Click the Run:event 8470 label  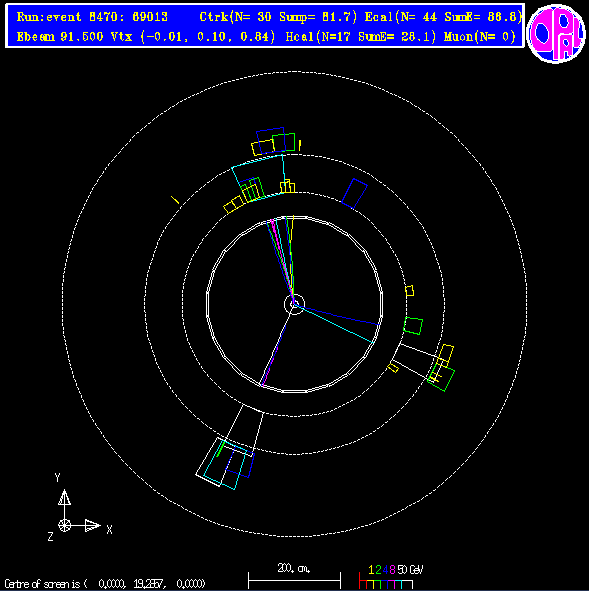92,17
